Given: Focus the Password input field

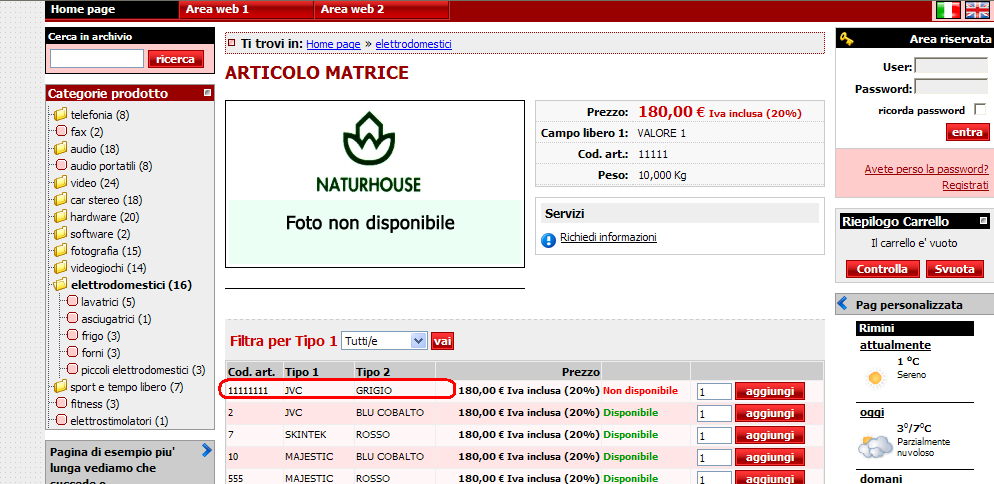Looking at the screenshot, I should (x=951, y=88).
